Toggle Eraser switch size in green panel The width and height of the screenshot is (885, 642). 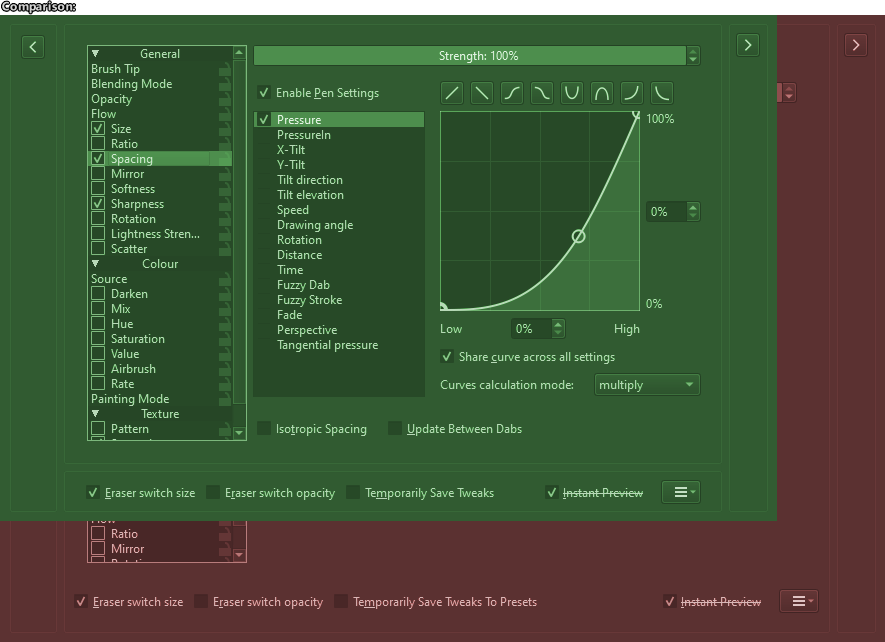coord(93,492)
